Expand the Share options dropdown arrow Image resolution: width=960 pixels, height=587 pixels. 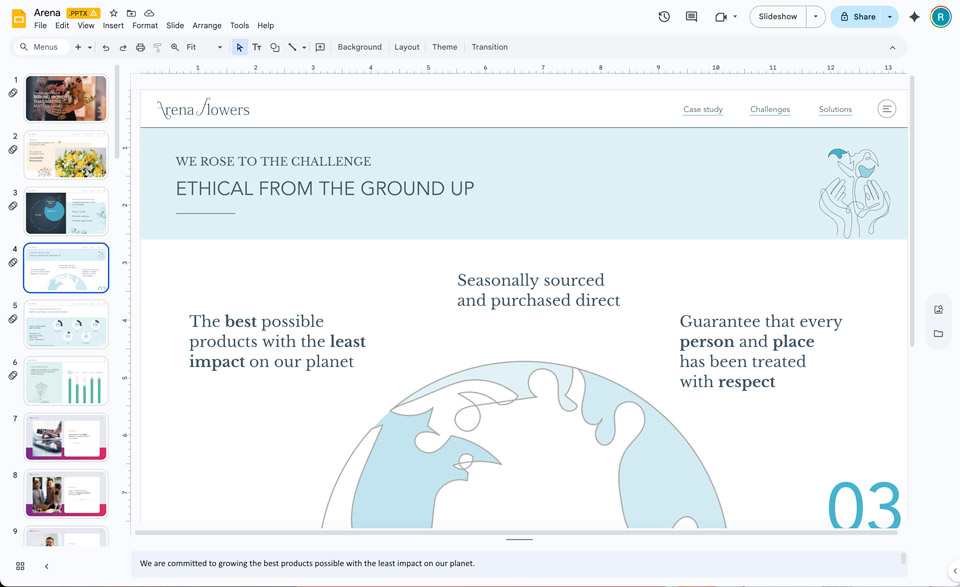point(889,17)
